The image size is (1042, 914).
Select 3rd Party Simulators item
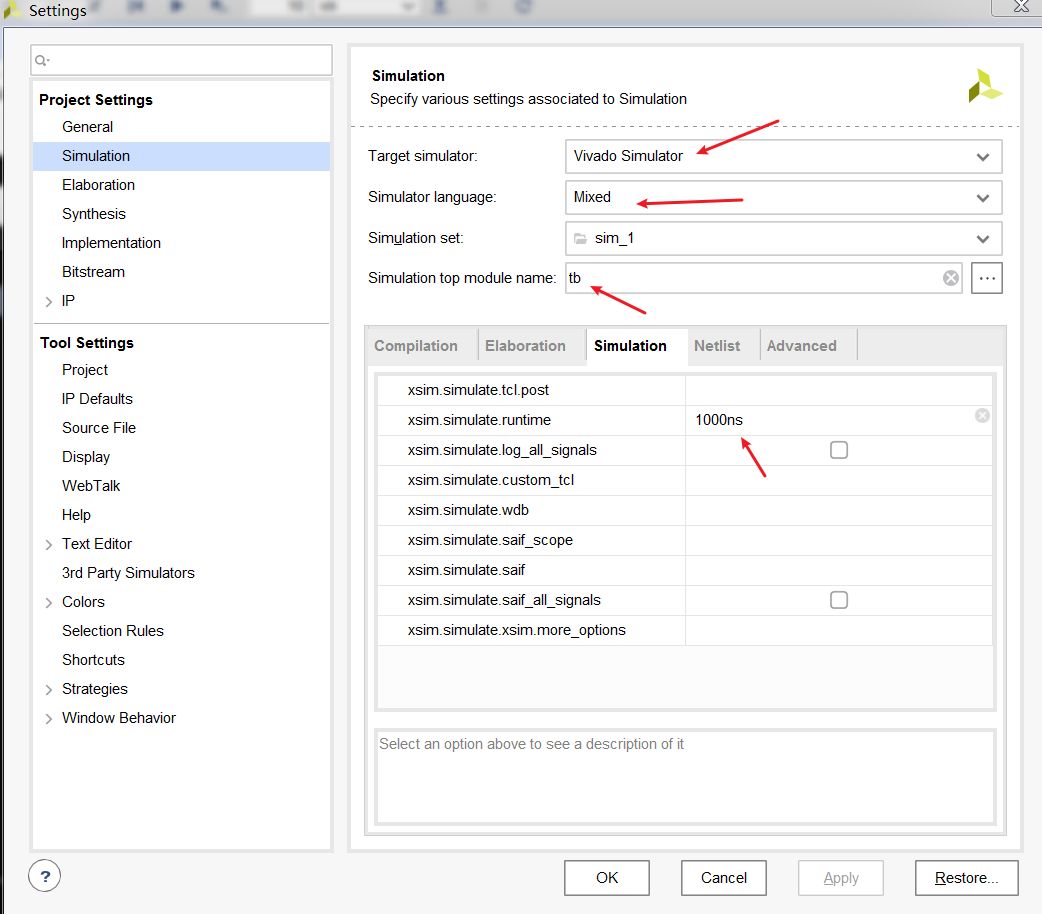128,573
